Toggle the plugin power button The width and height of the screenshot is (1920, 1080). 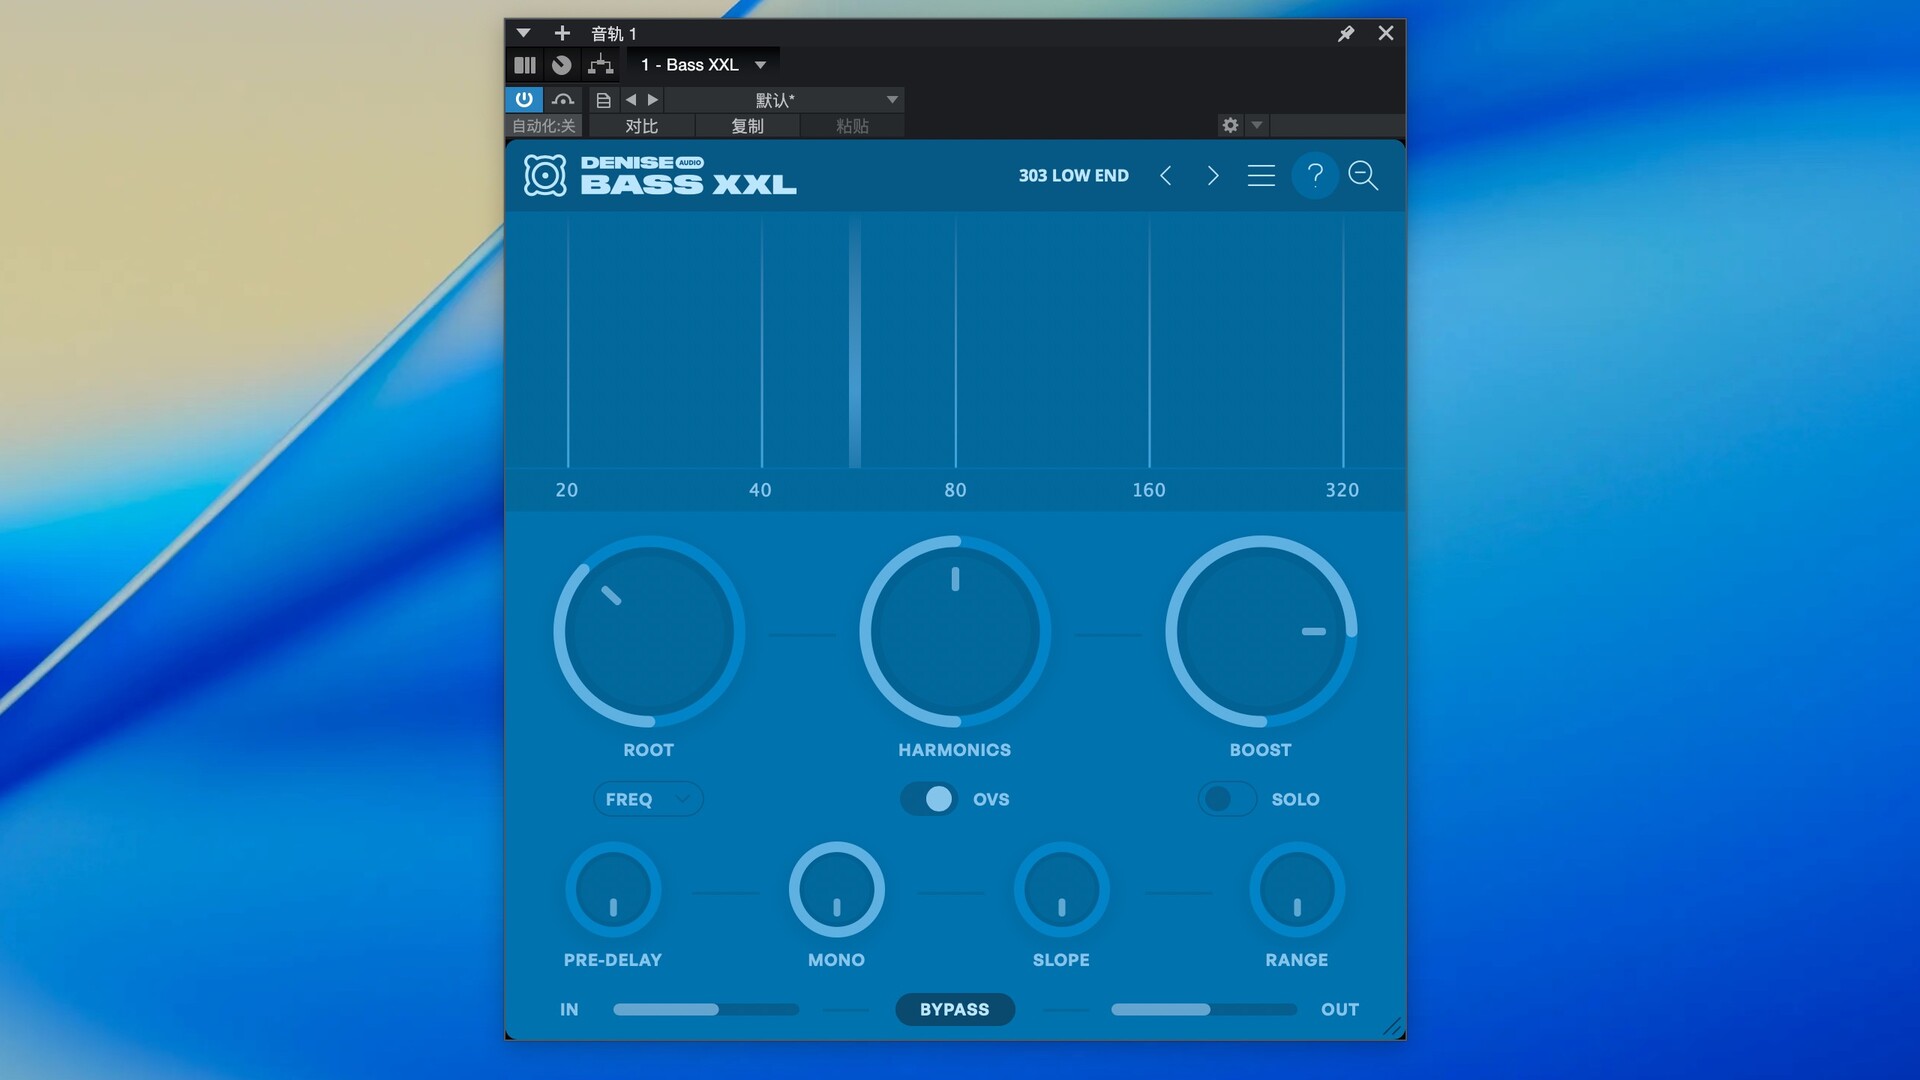click(x=524, y=99)
